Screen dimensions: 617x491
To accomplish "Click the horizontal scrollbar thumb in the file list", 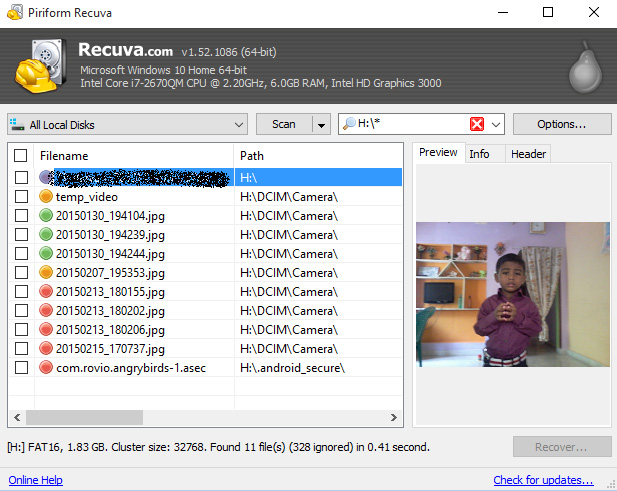I will pyautogui.click(x=84, y=417).
